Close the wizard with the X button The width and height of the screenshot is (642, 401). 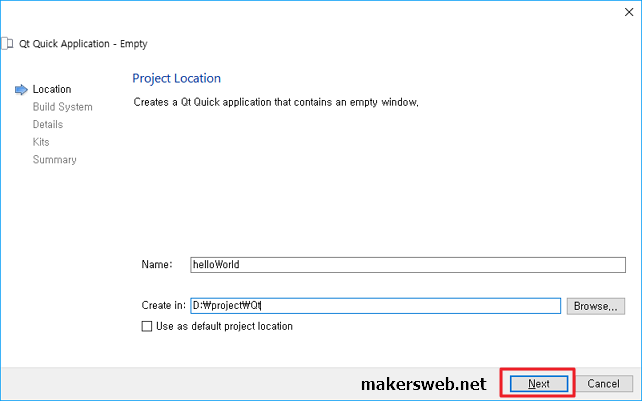(x=629, y=12)
